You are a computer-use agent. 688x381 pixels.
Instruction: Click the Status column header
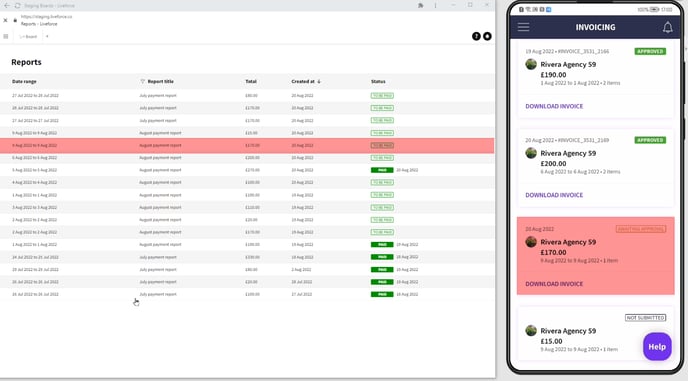[378, 81]
